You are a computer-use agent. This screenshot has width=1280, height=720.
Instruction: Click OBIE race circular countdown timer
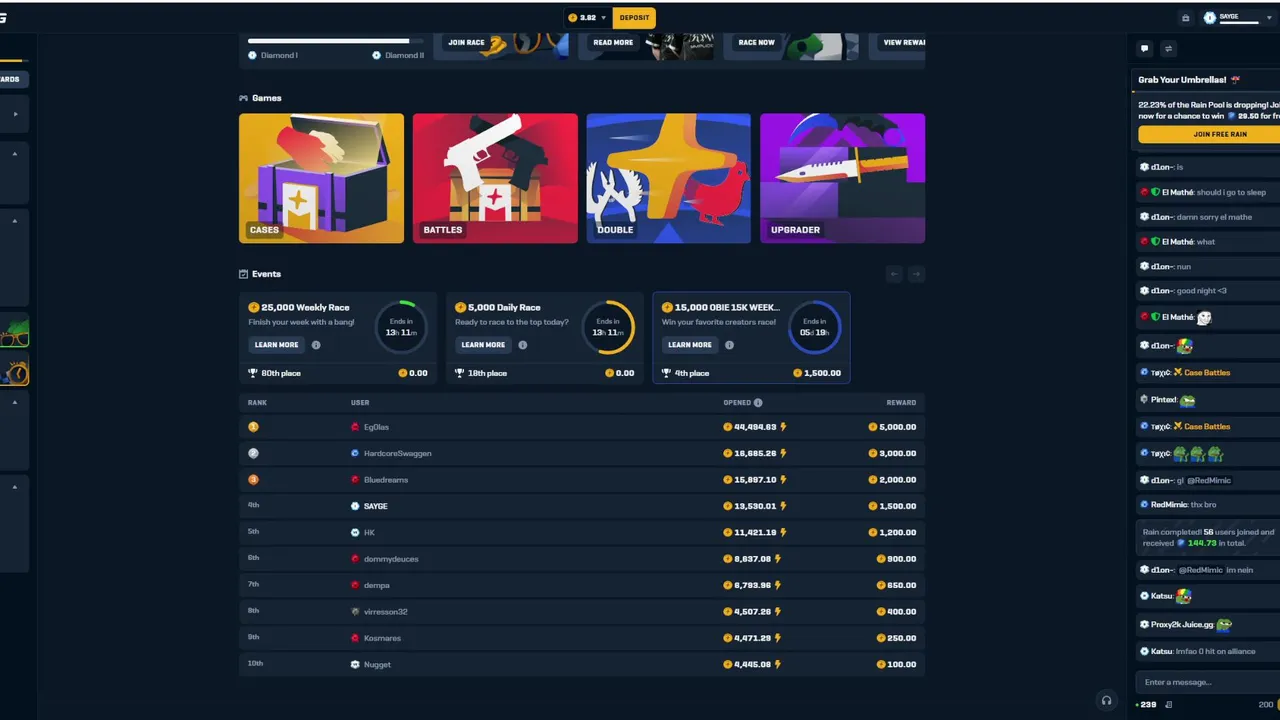(814, 327)
